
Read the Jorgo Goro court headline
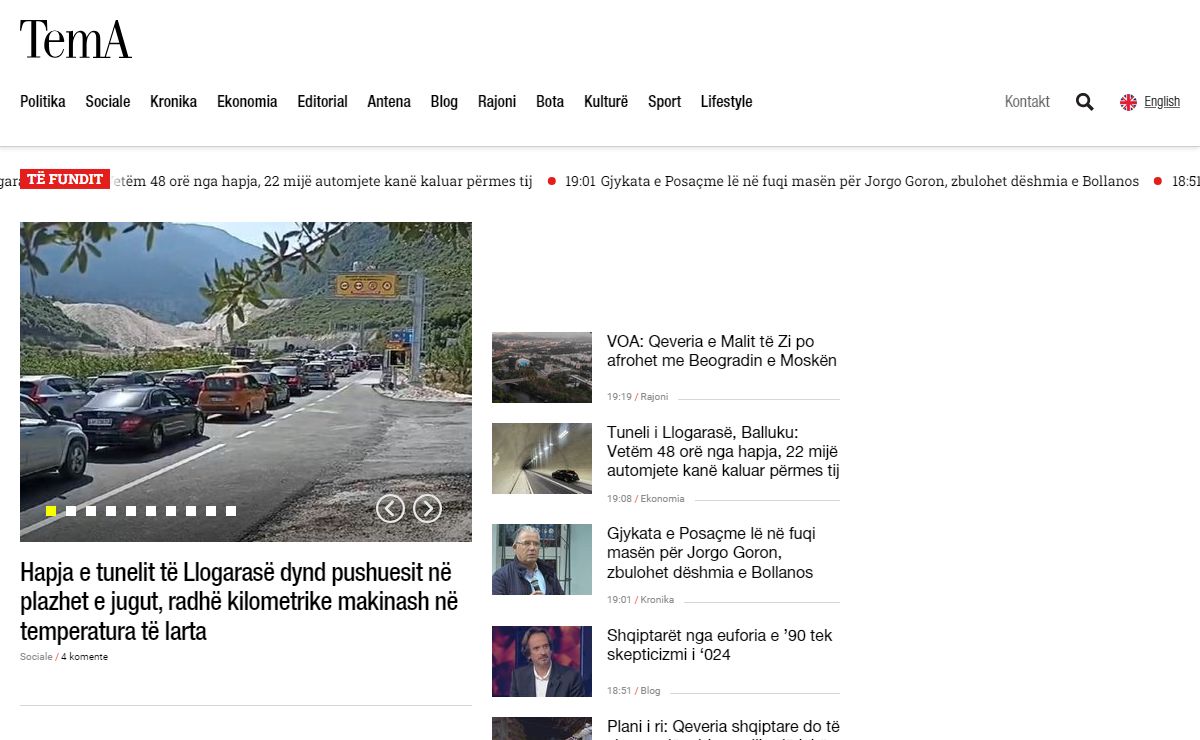(x=710, y=553)
